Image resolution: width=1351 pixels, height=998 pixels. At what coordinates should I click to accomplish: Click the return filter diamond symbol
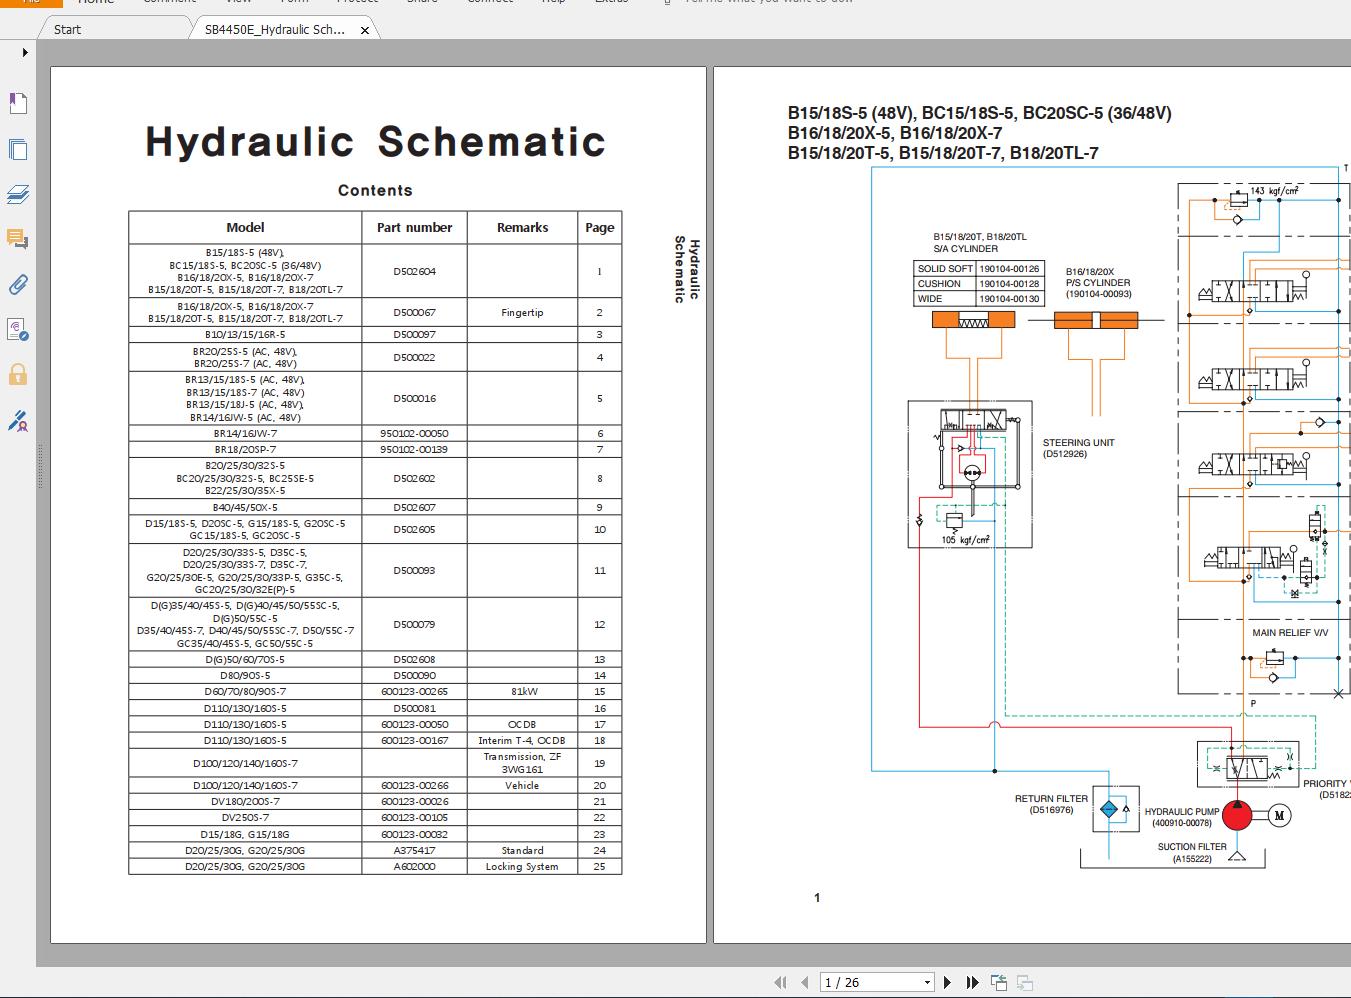coord(1110,810)
